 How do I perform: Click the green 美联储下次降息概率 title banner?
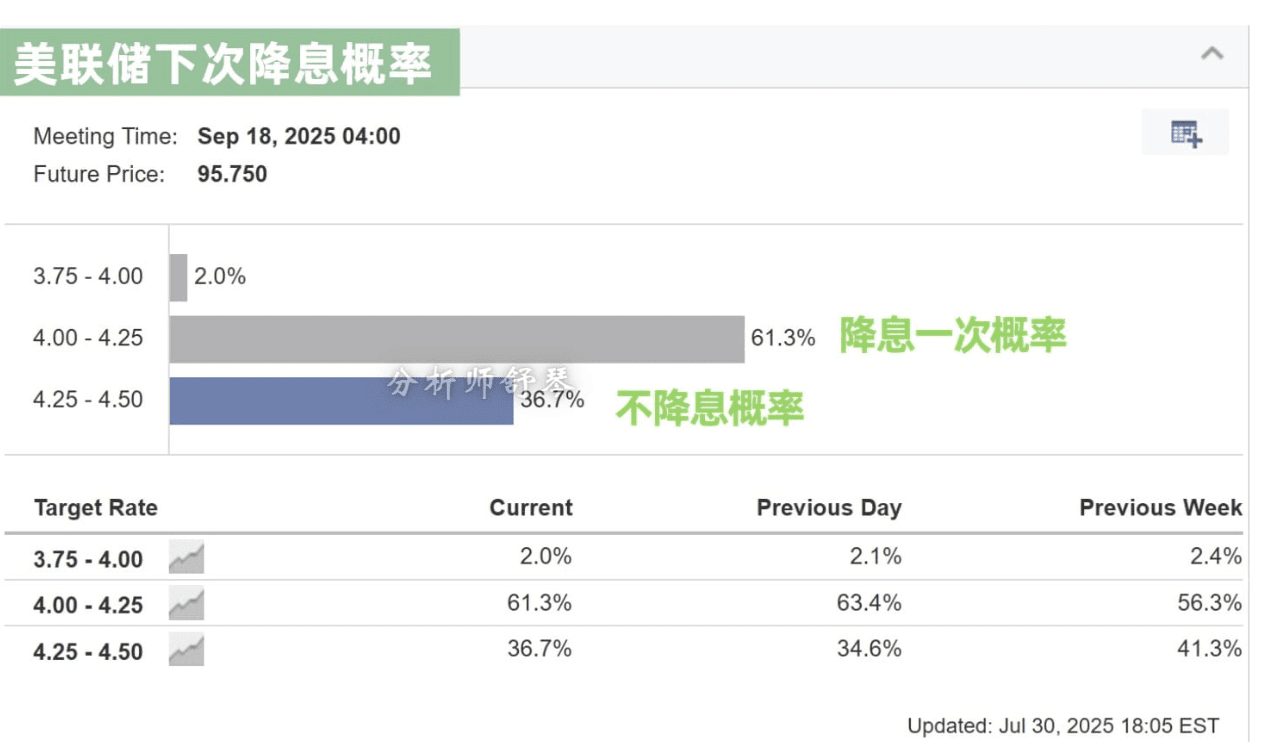[x=230, y=63]
